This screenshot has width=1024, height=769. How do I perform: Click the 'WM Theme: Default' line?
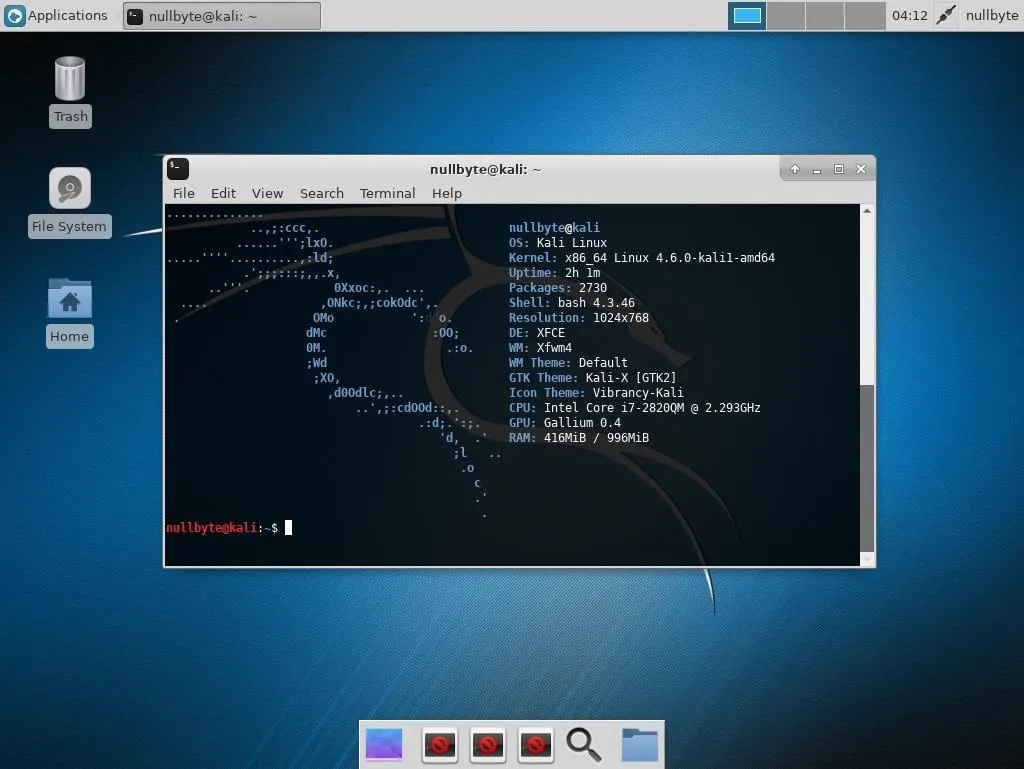point(568,363)
